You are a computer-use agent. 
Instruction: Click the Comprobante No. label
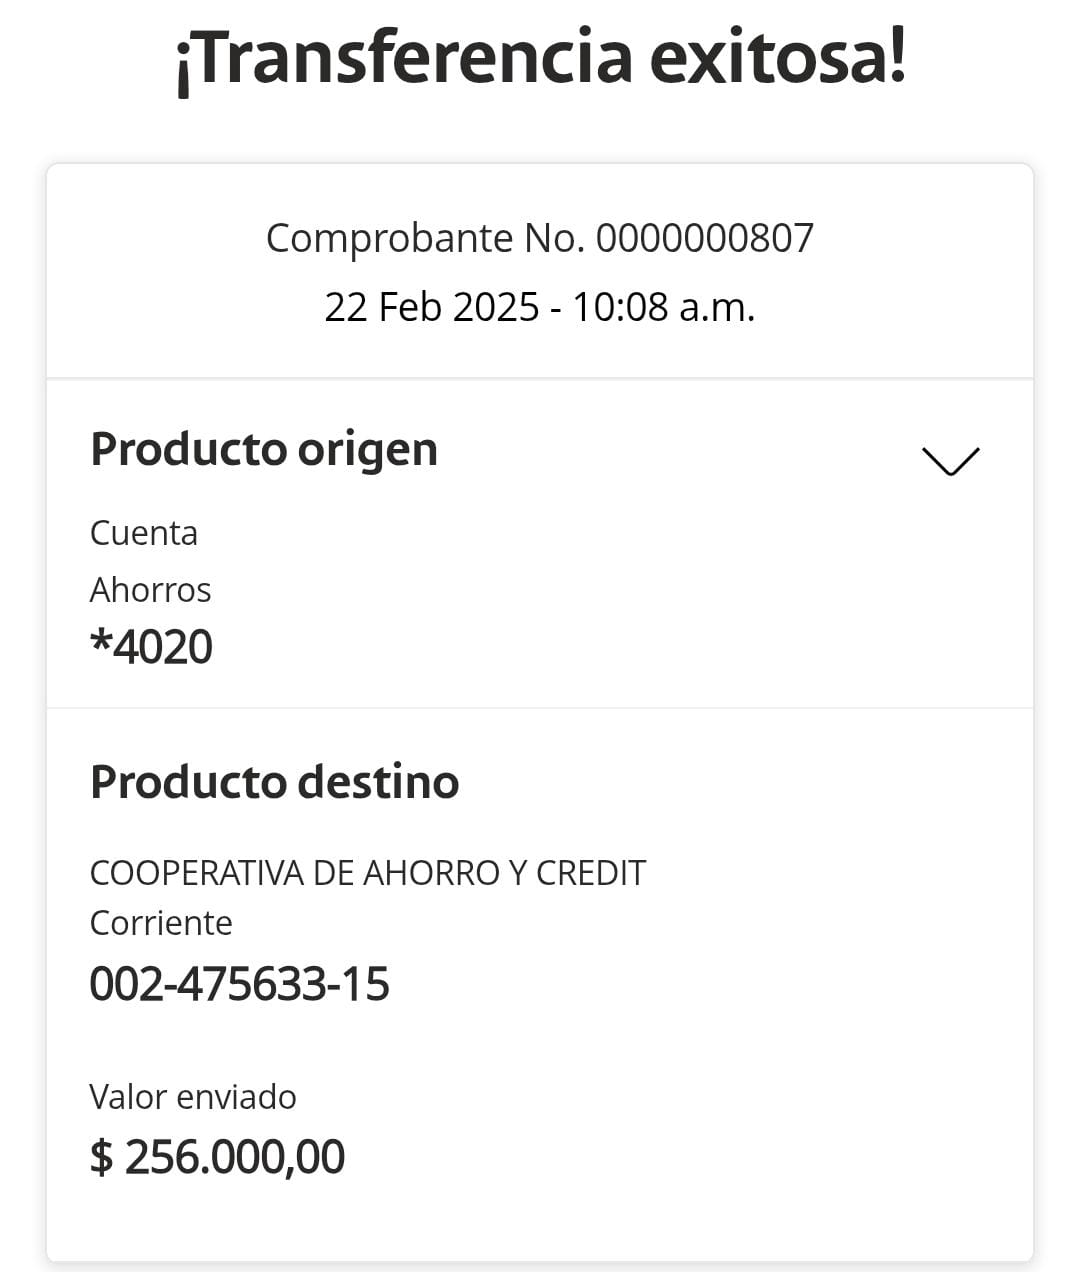[x=425, y=239]
